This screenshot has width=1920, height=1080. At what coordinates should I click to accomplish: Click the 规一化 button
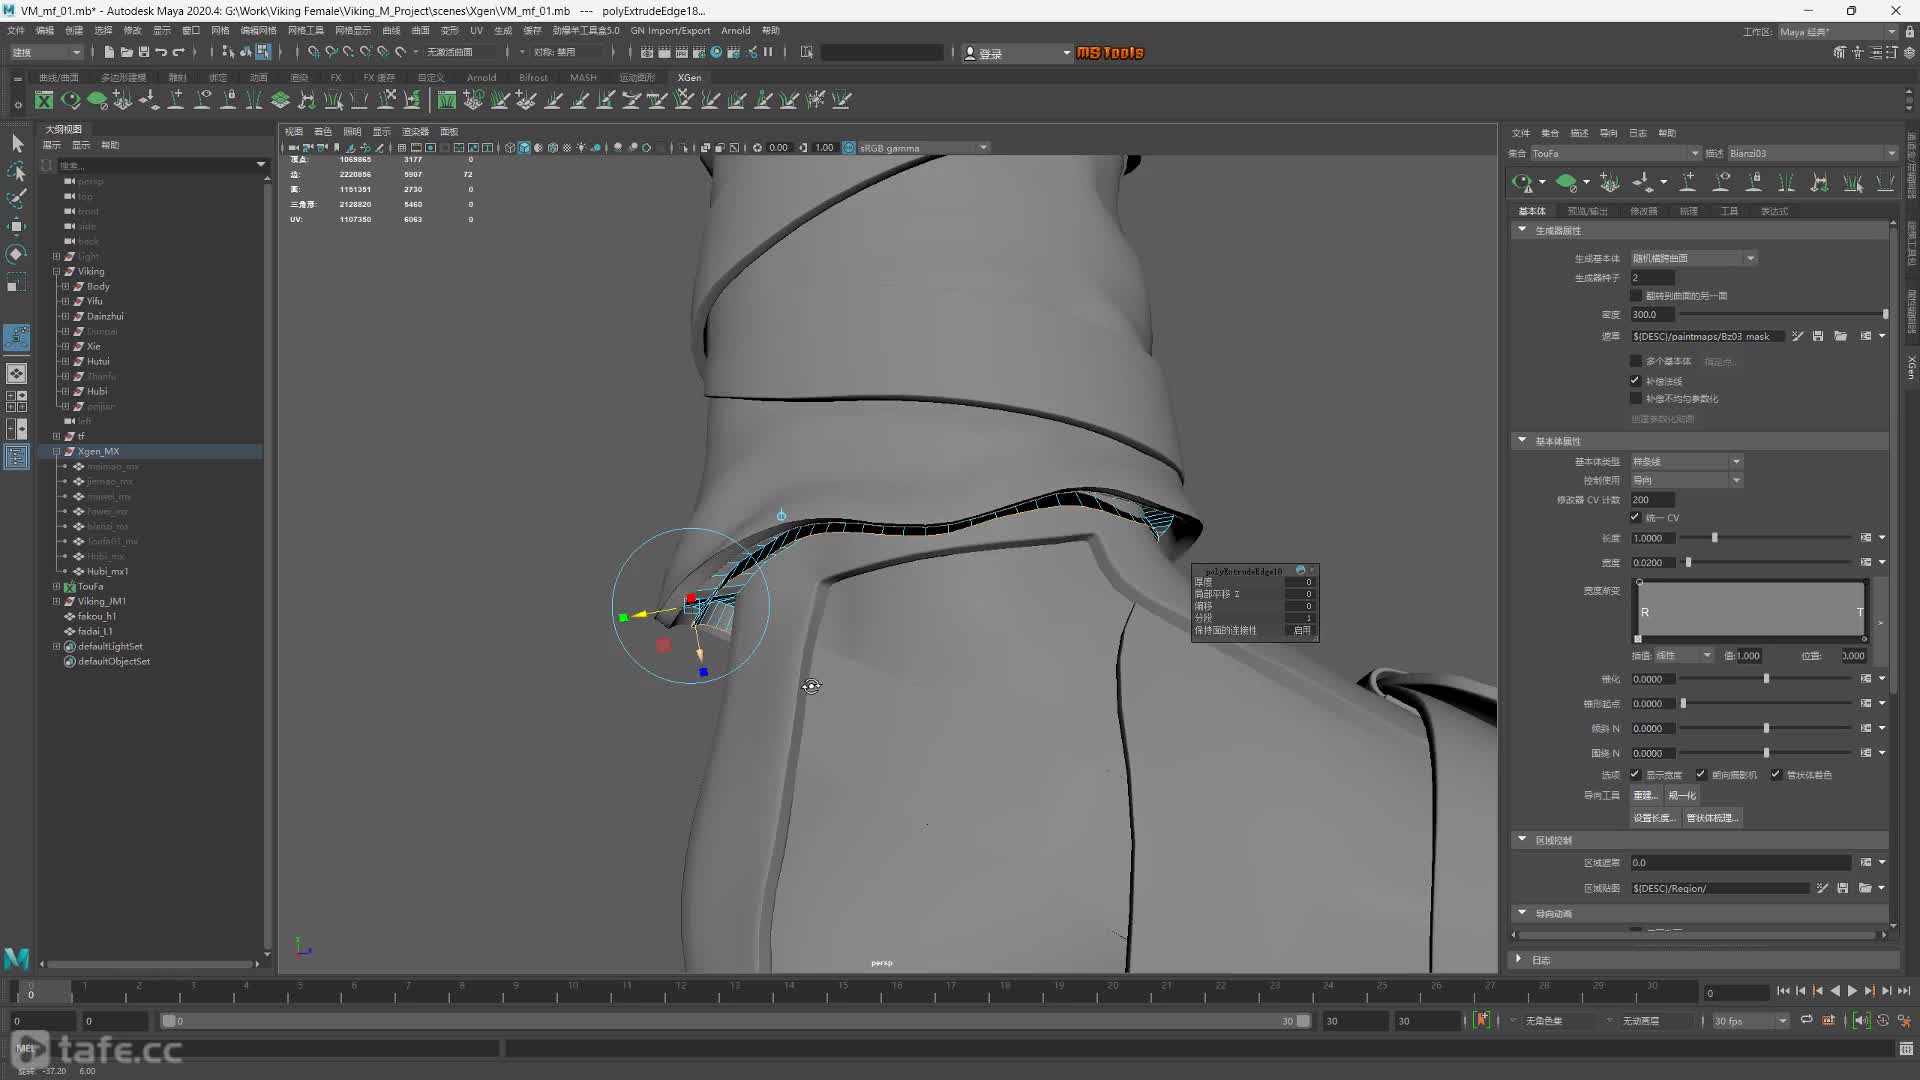point(1682,795)
